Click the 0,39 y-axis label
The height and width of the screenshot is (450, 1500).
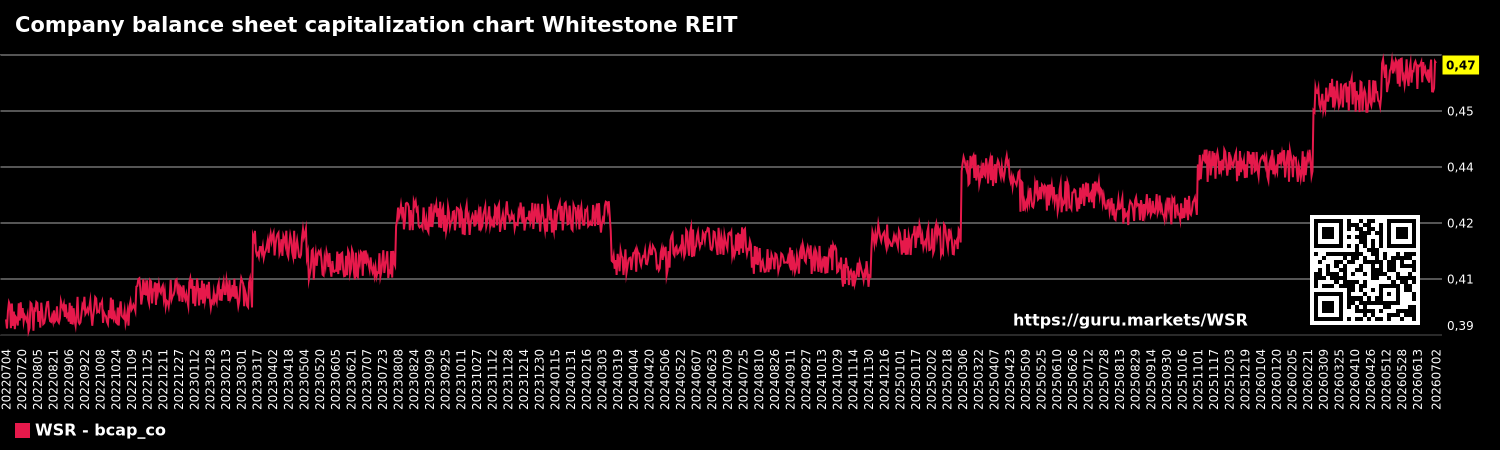[1460, 326]
